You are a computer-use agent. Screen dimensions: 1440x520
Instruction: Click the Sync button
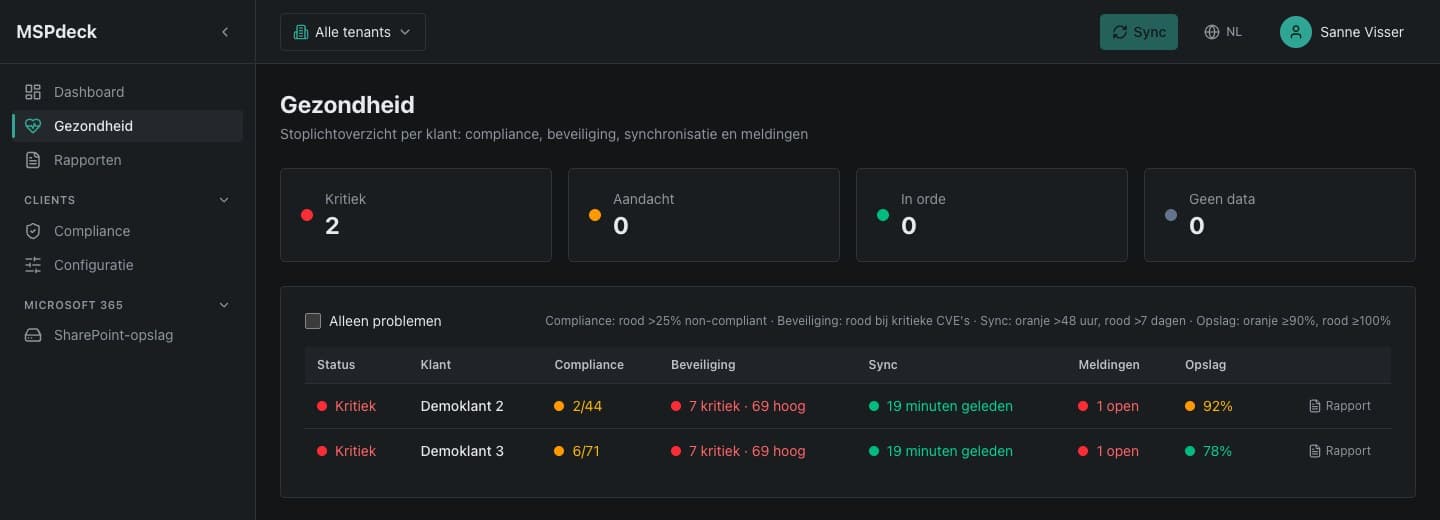[1139, 32]
